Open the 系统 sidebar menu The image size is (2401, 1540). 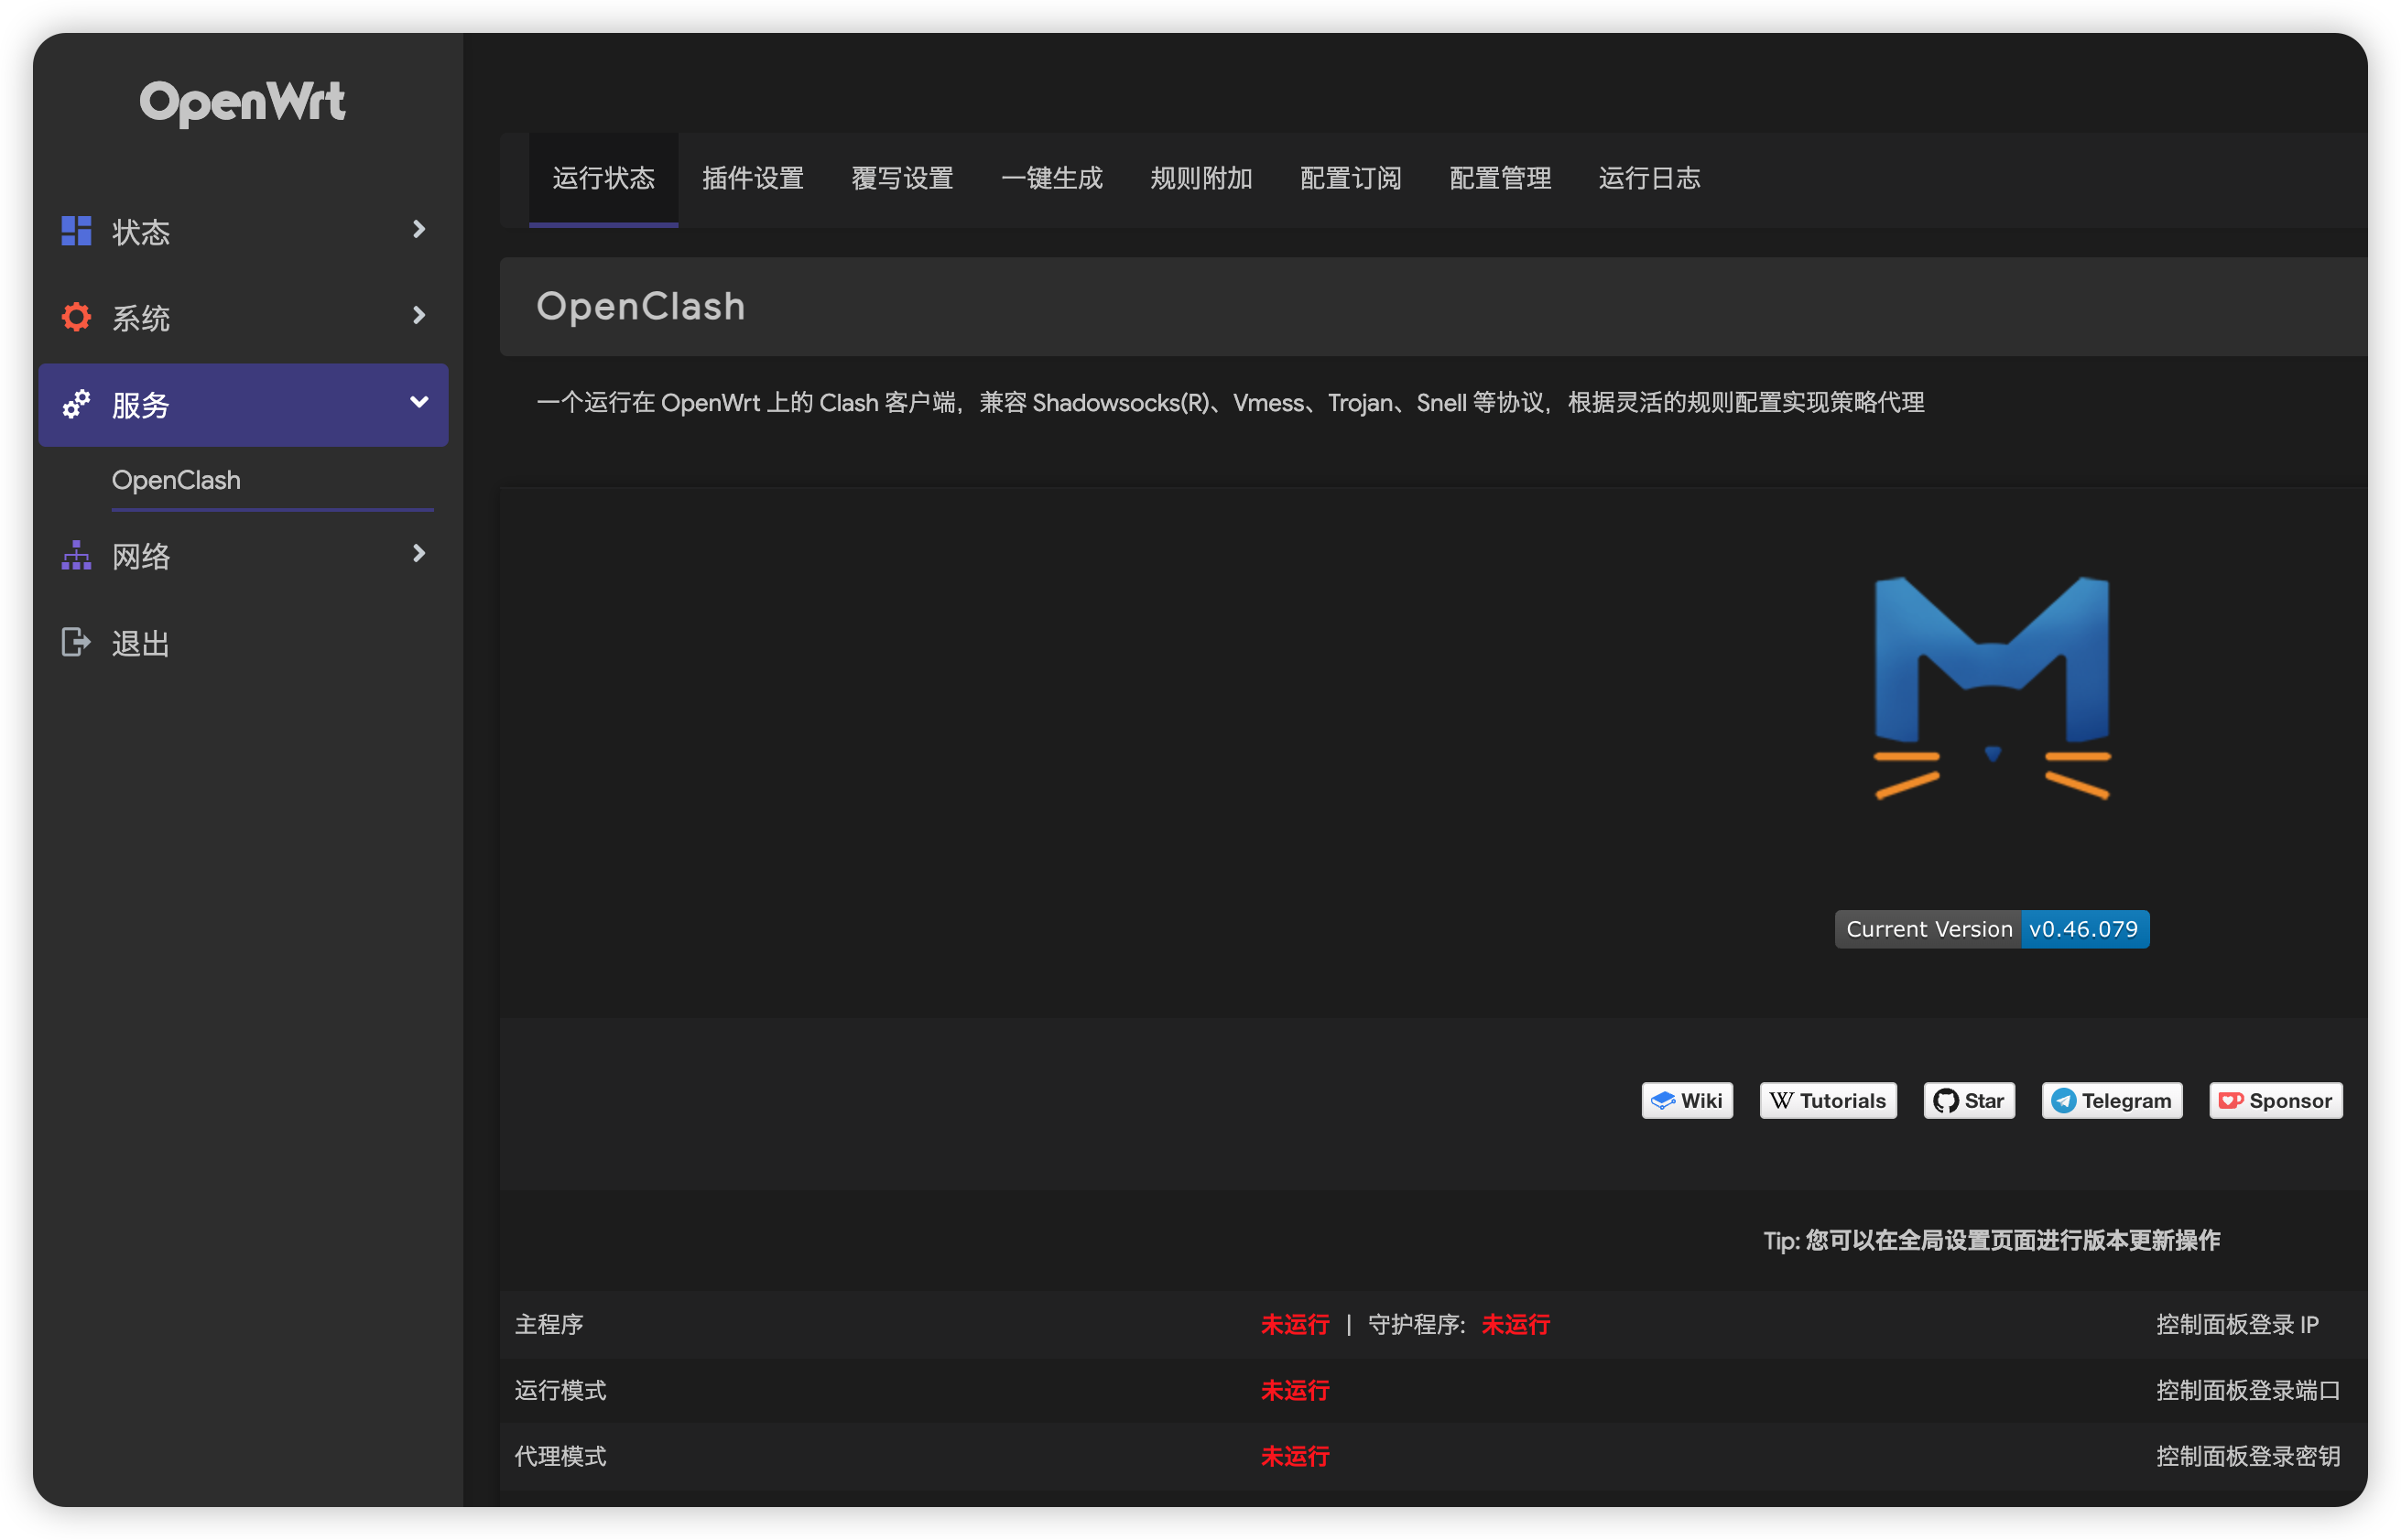[x=243, y=317]
